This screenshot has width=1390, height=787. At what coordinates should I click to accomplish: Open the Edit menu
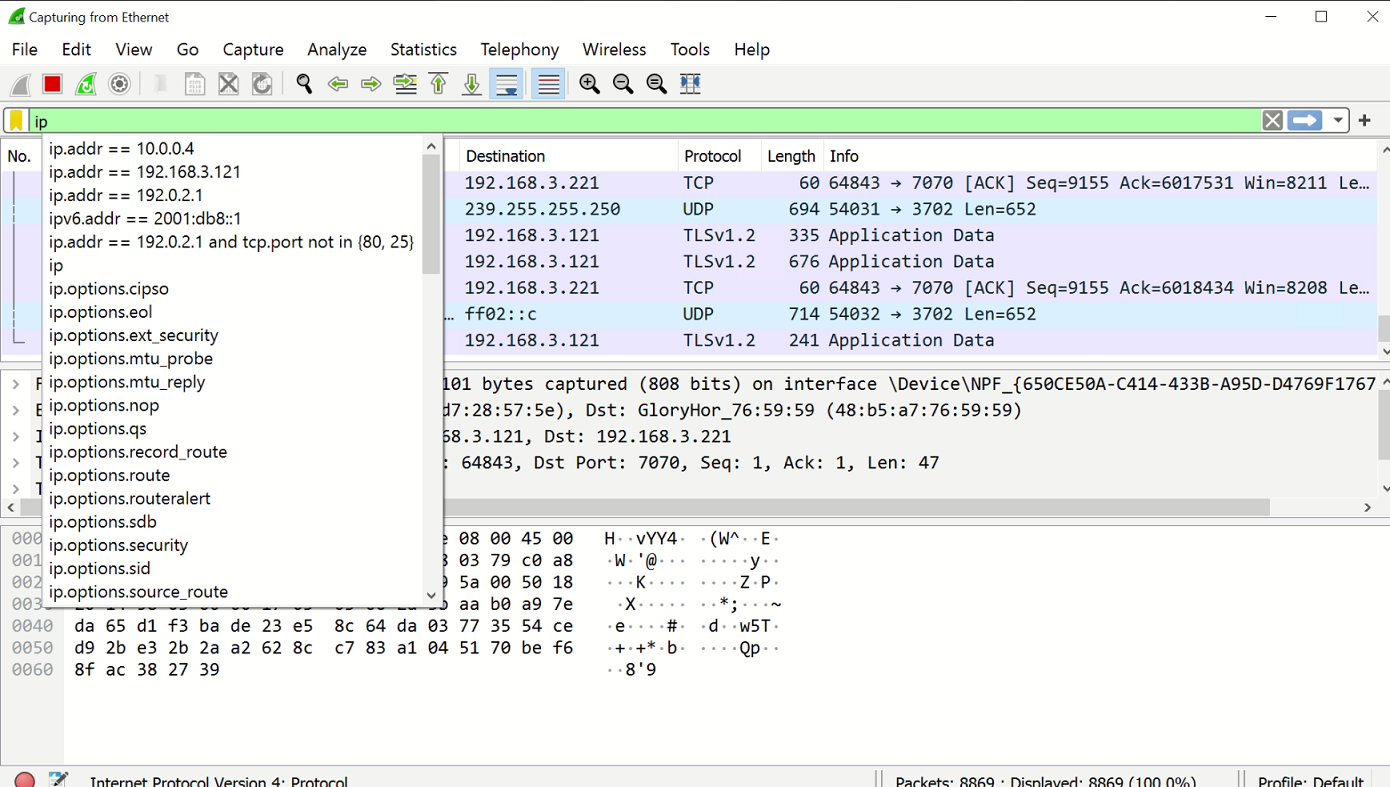coord(76,49)
